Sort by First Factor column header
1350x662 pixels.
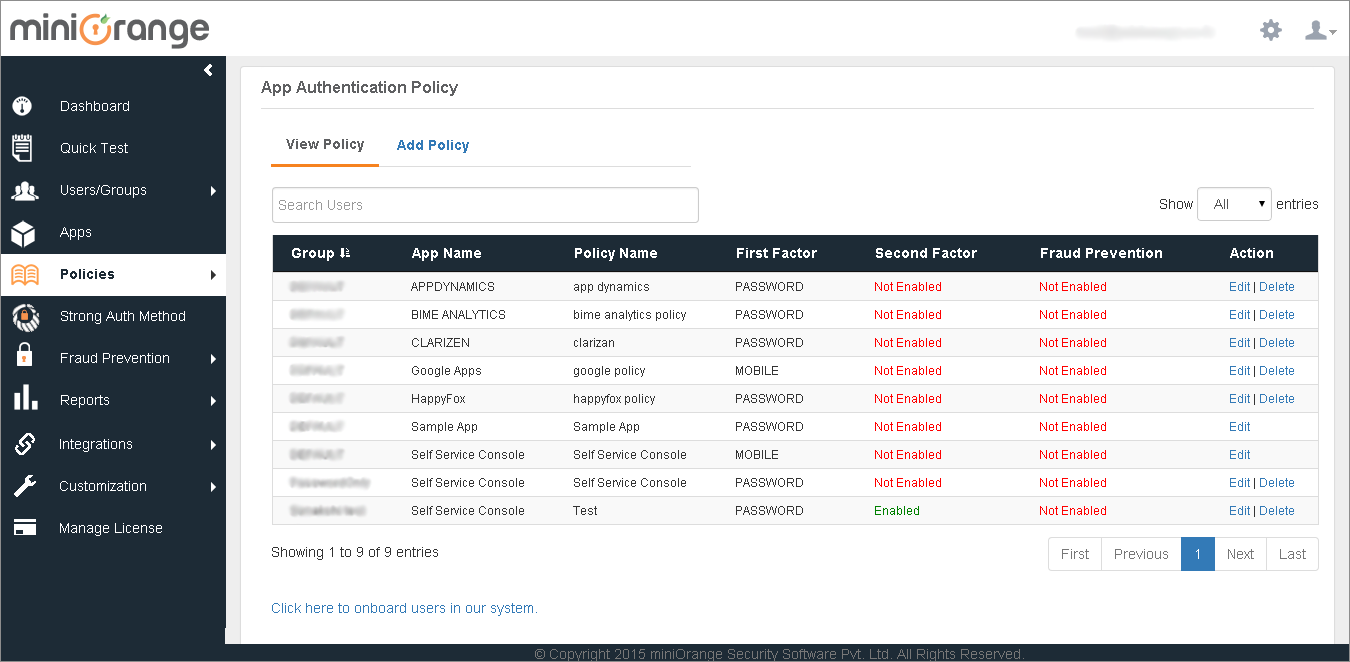click(x=776, y=254)
